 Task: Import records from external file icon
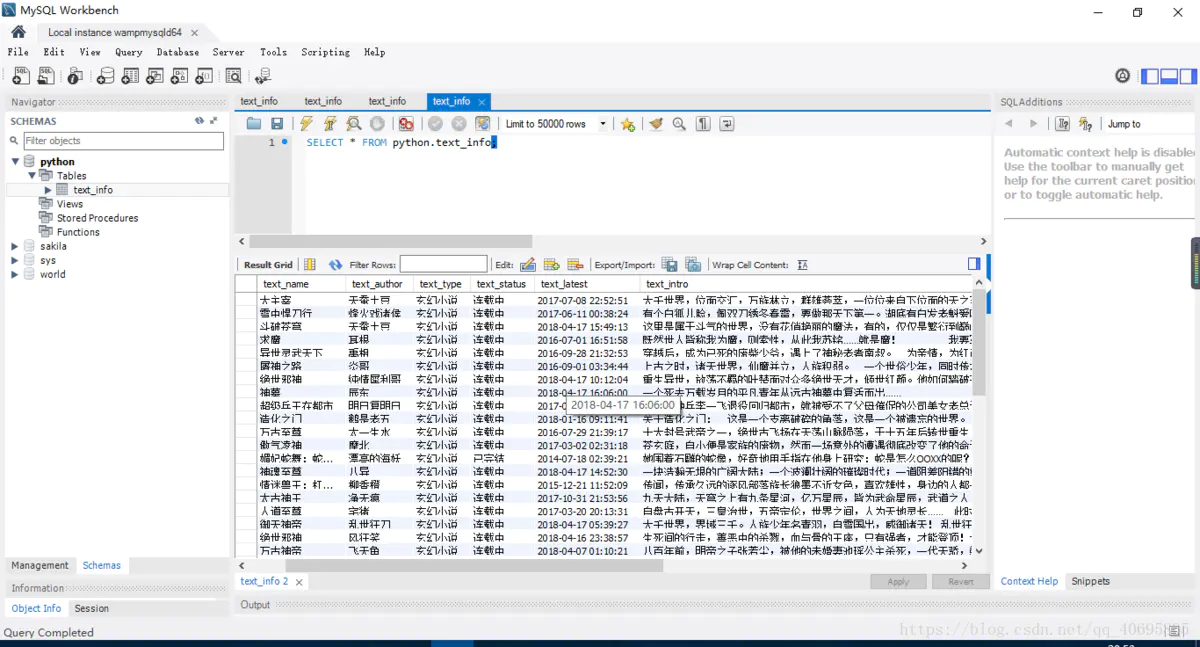tap(693, 265)
